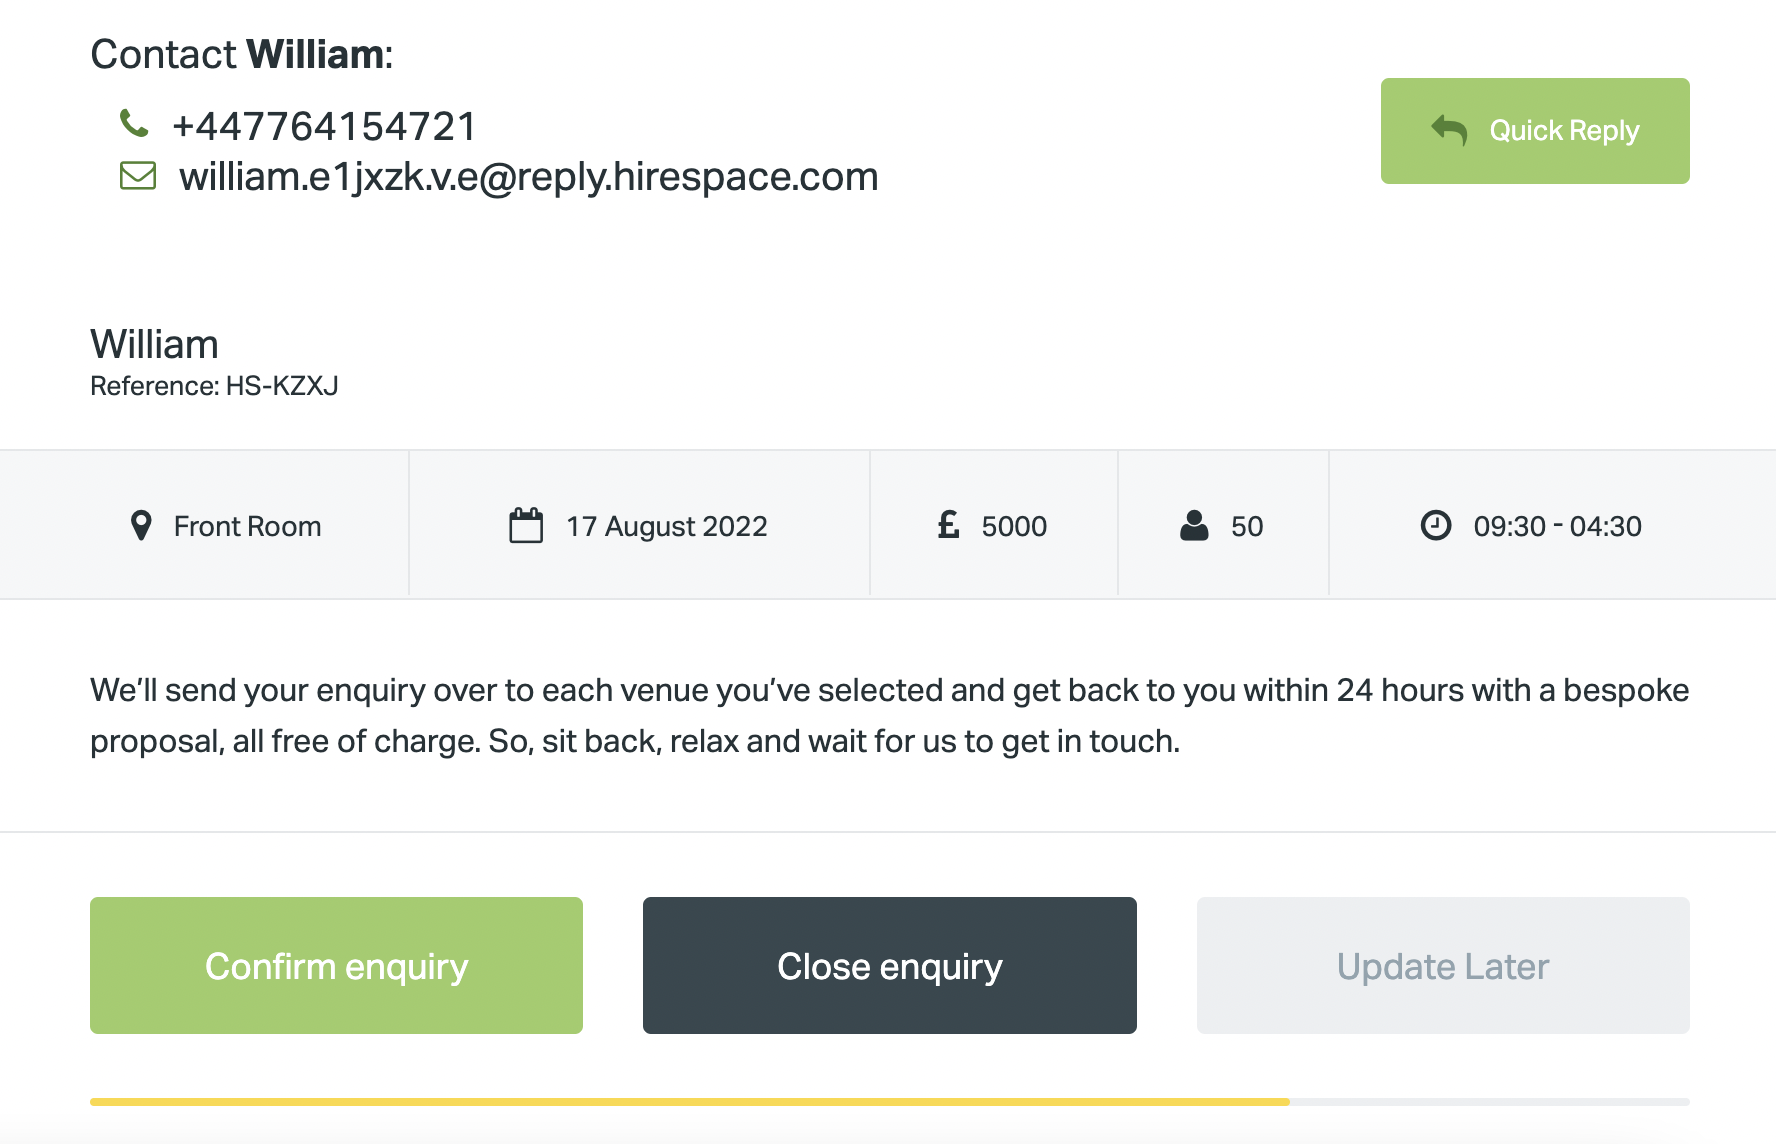Click William's hirespace email address
The width and height of the screenshot is (1776, 1144).
528,177
